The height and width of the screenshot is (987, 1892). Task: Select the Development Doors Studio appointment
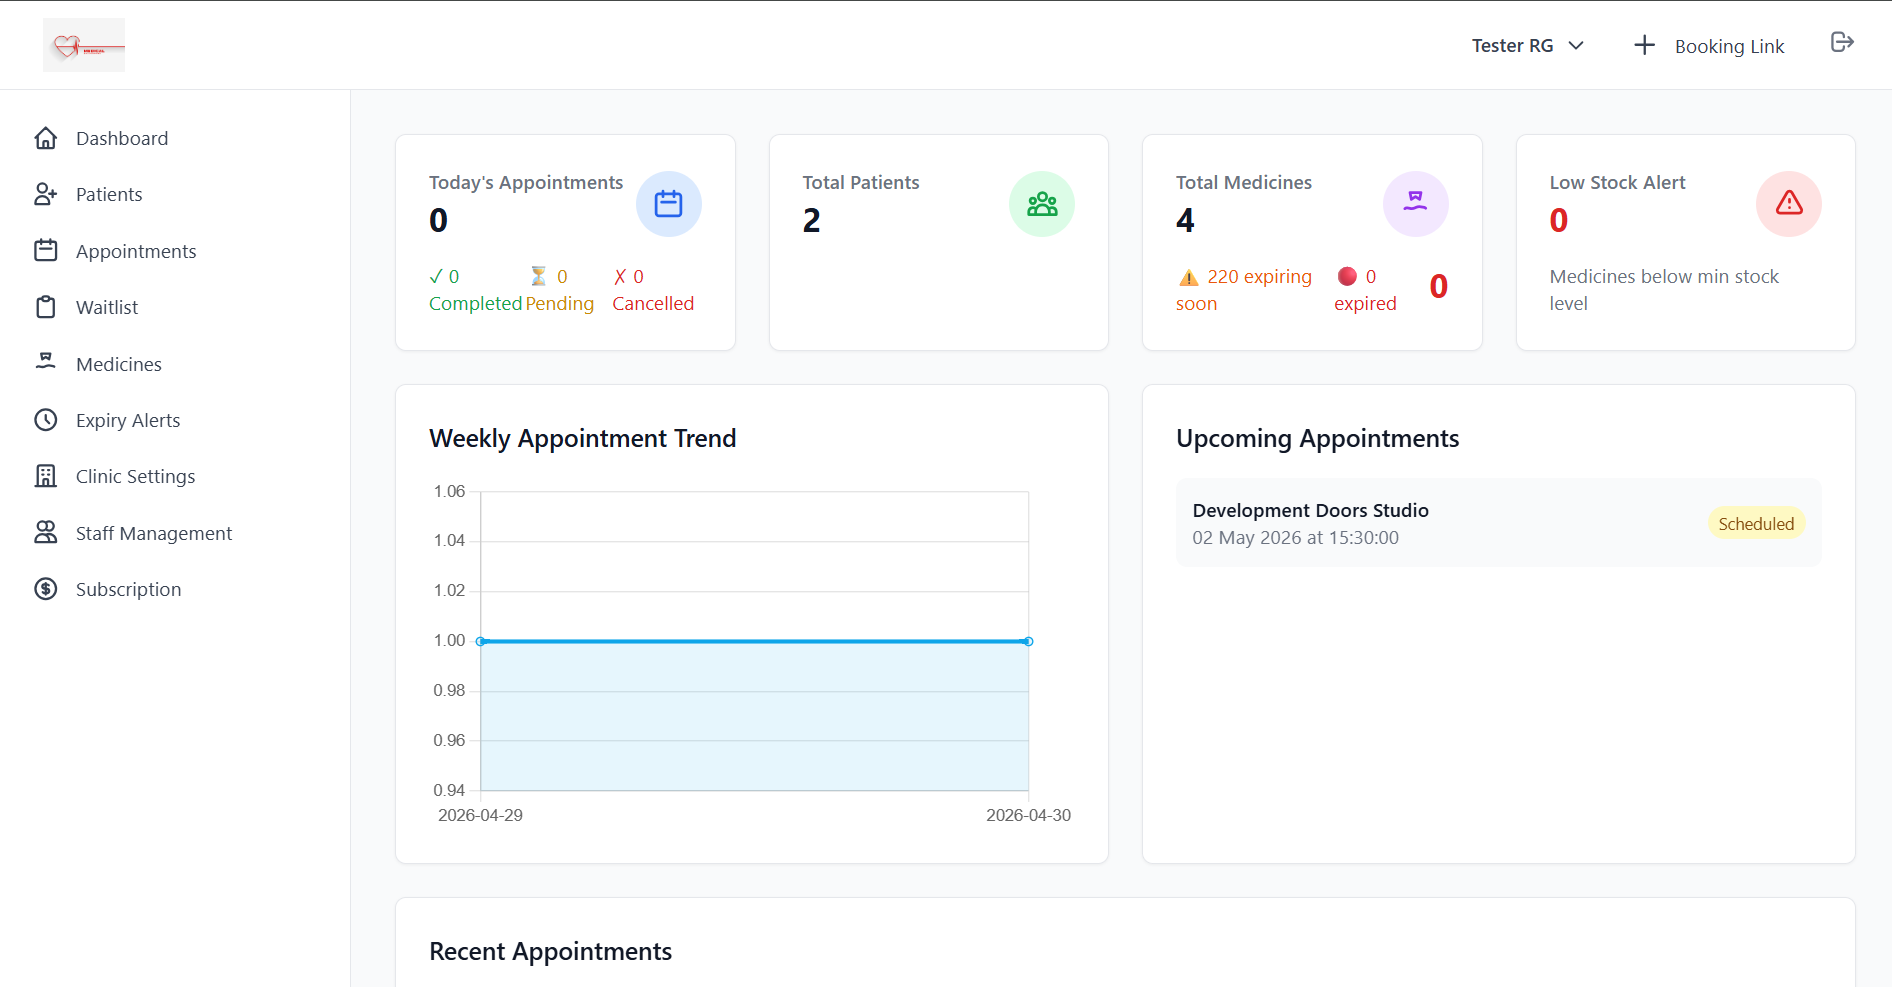(x=1498, y=523)
